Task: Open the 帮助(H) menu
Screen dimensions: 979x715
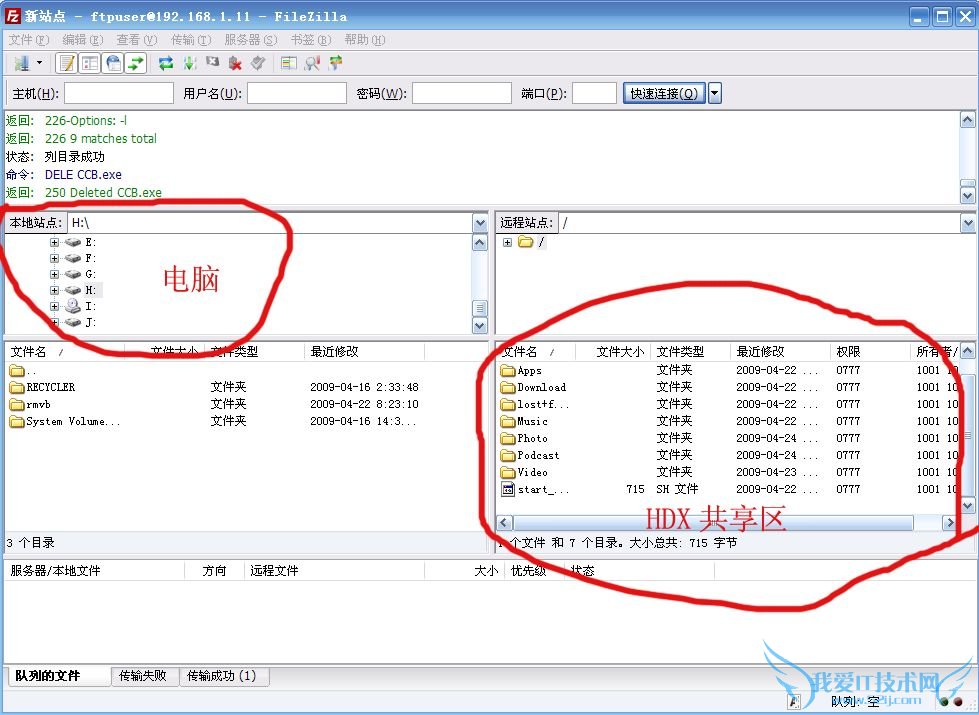Action: coord(365,40)
